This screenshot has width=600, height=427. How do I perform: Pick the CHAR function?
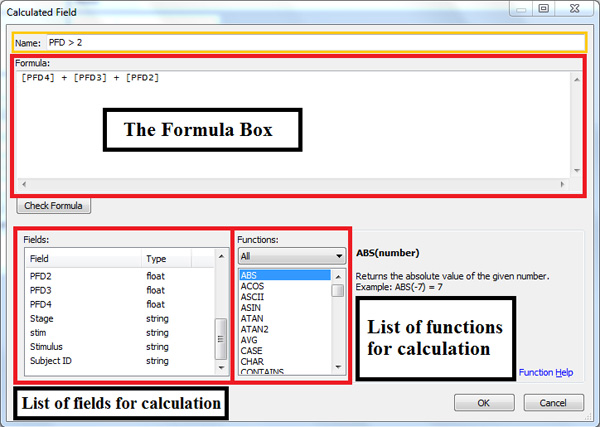[x=285, y=361]
